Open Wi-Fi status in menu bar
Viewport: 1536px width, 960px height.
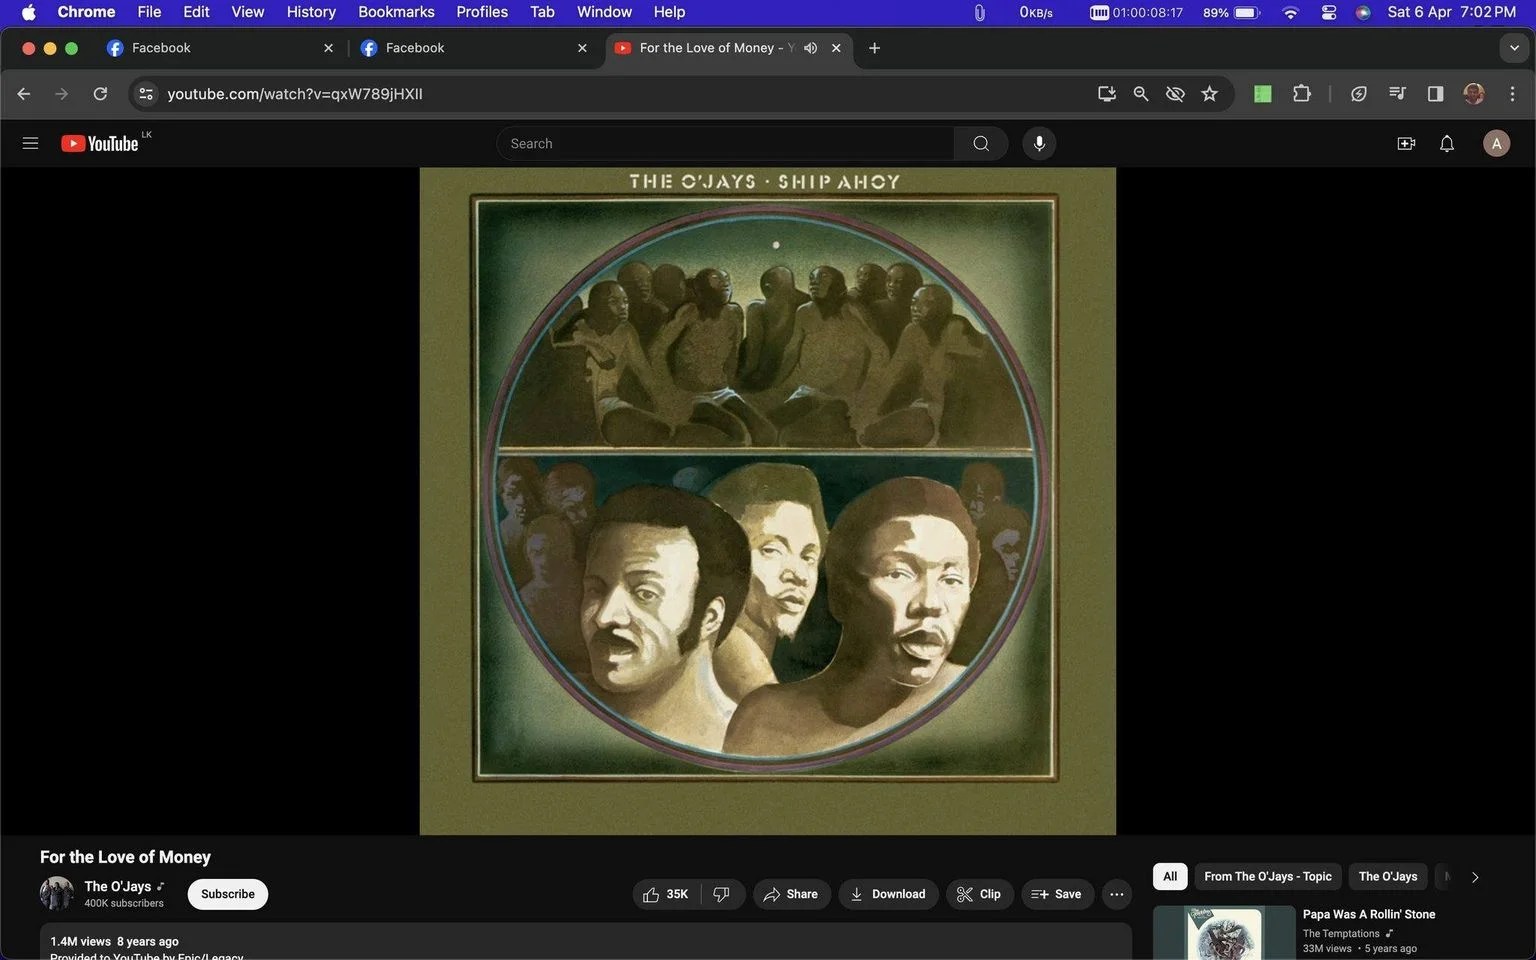click(x=1290, y=12)
